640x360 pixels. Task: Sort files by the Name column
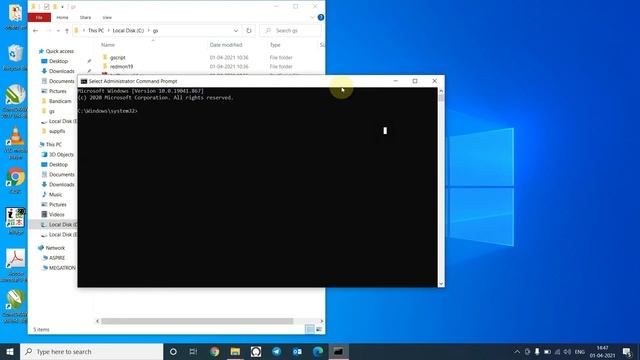point(108,45)
